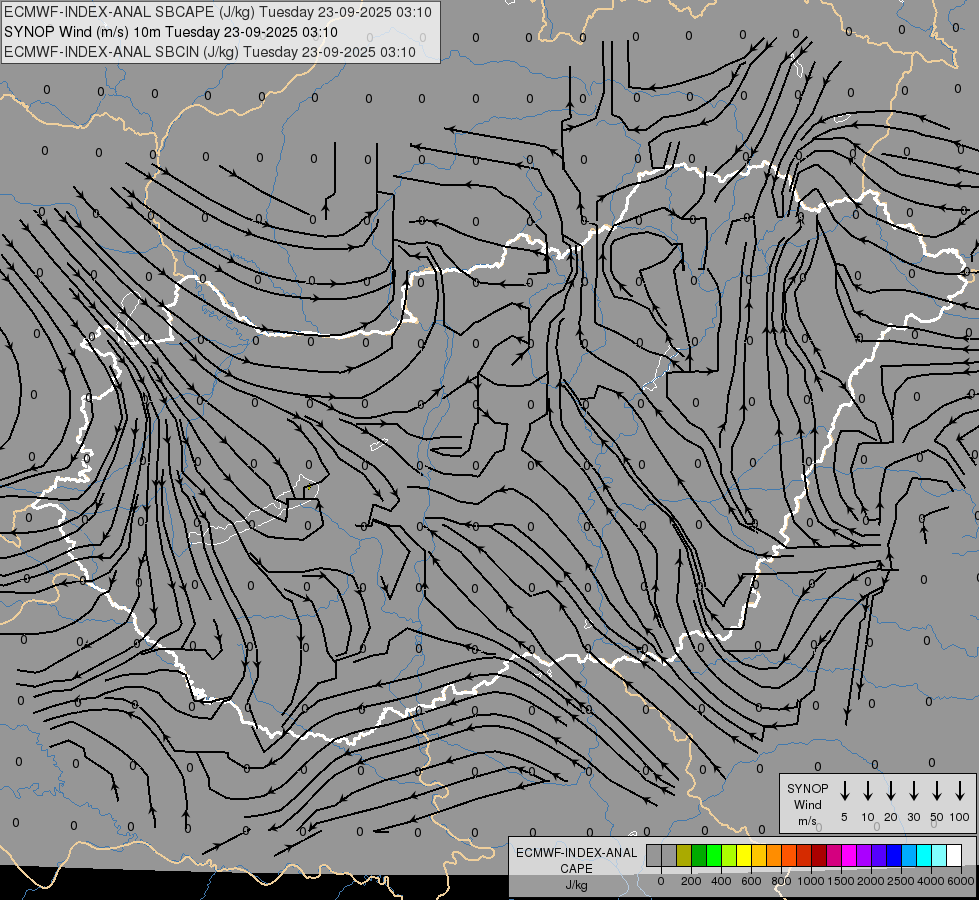Select the bright green CAPE legend swatch
979x900 pixels.
tap(714, 855)
